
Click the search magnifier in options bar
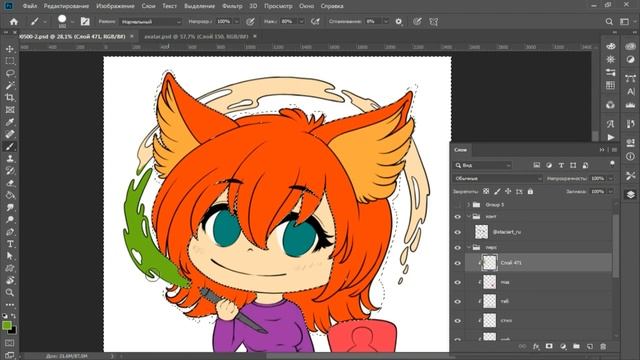[x=609, y=22]
